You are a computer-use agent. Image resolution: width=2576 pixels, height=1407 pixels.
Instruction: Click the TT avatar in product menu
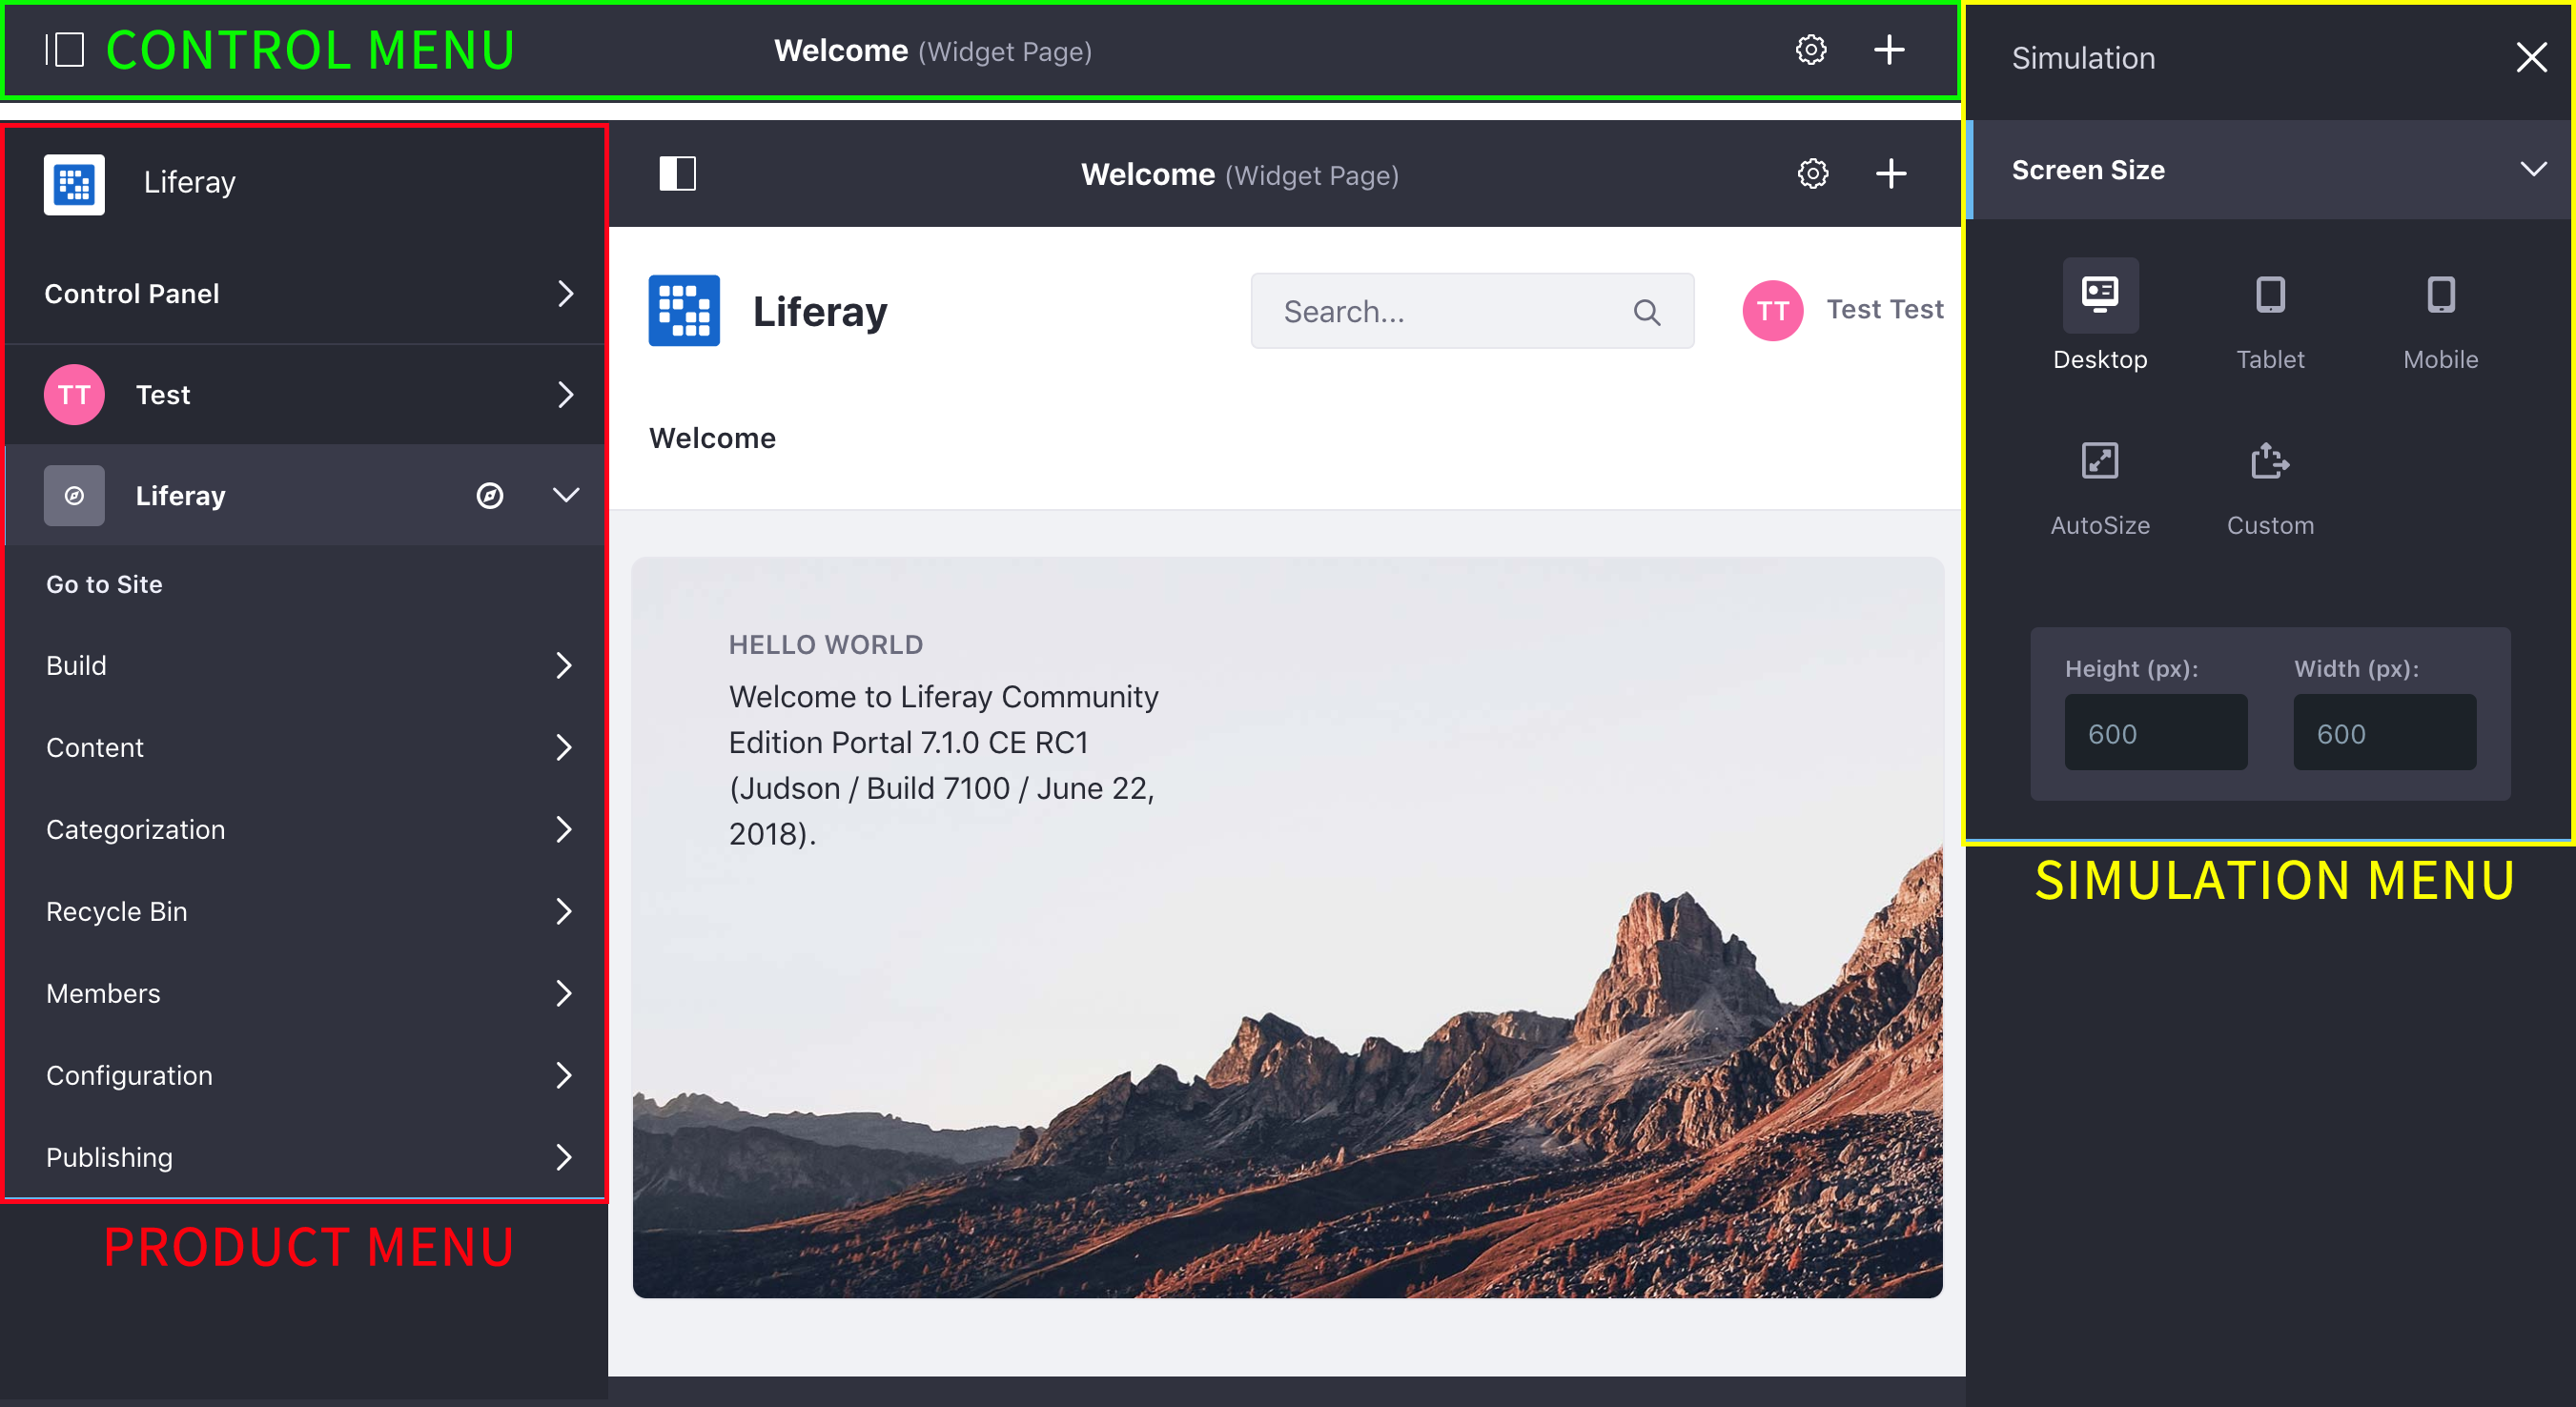(74, 395)
